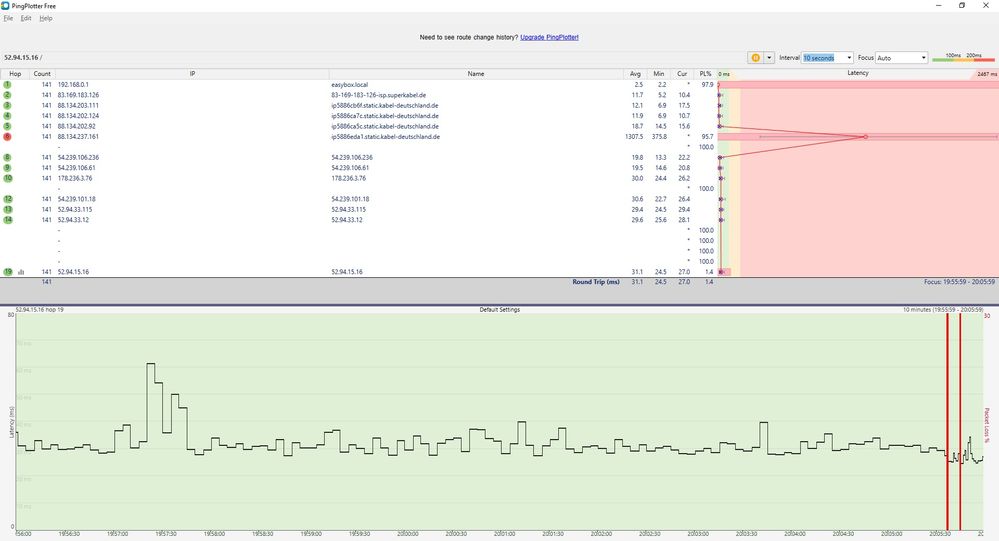
Task: Click the Name column header
Action: (476, 74)
